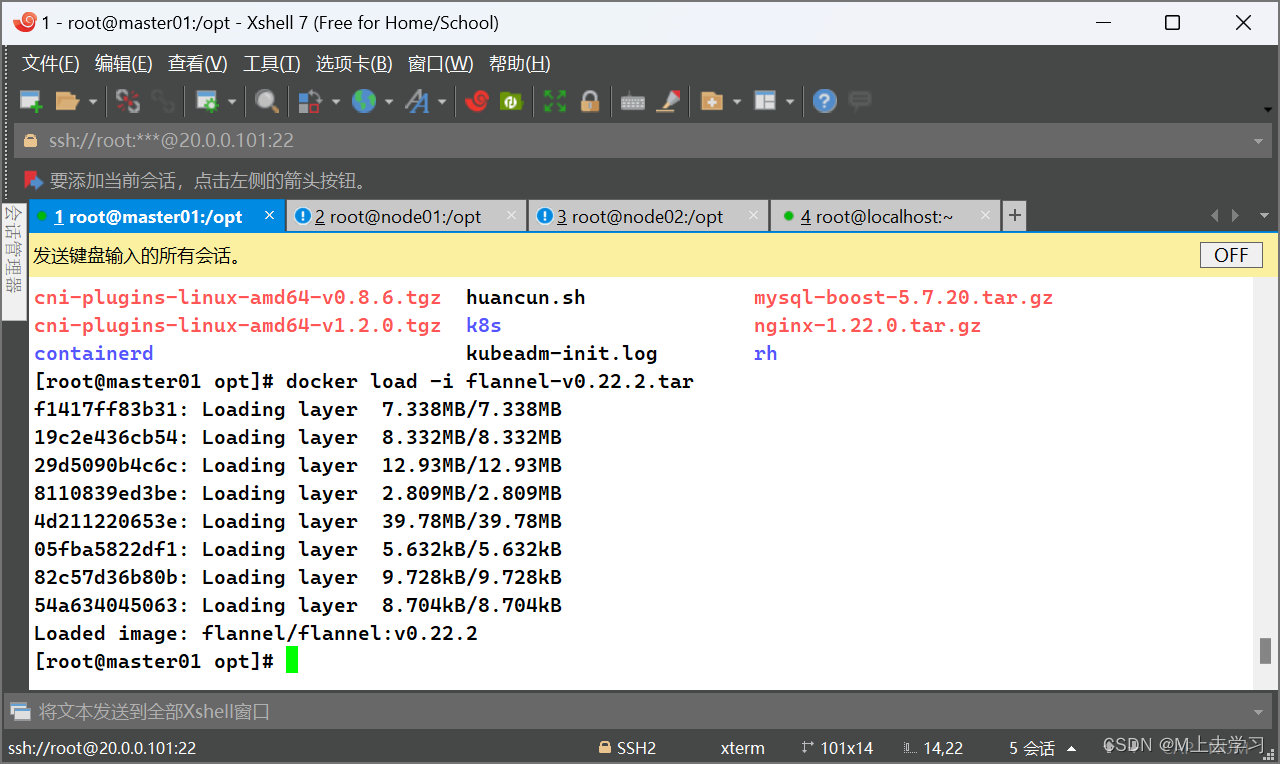
Task: Close the root@node01:/opt tab
Action: pos(511,215)
